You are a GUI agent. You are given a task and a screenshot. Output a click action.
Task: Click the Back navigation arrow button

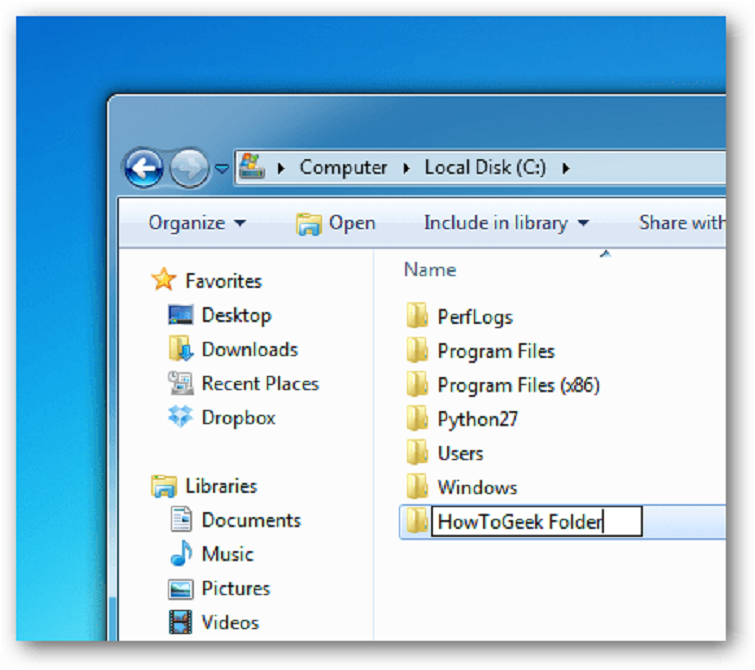144,168
